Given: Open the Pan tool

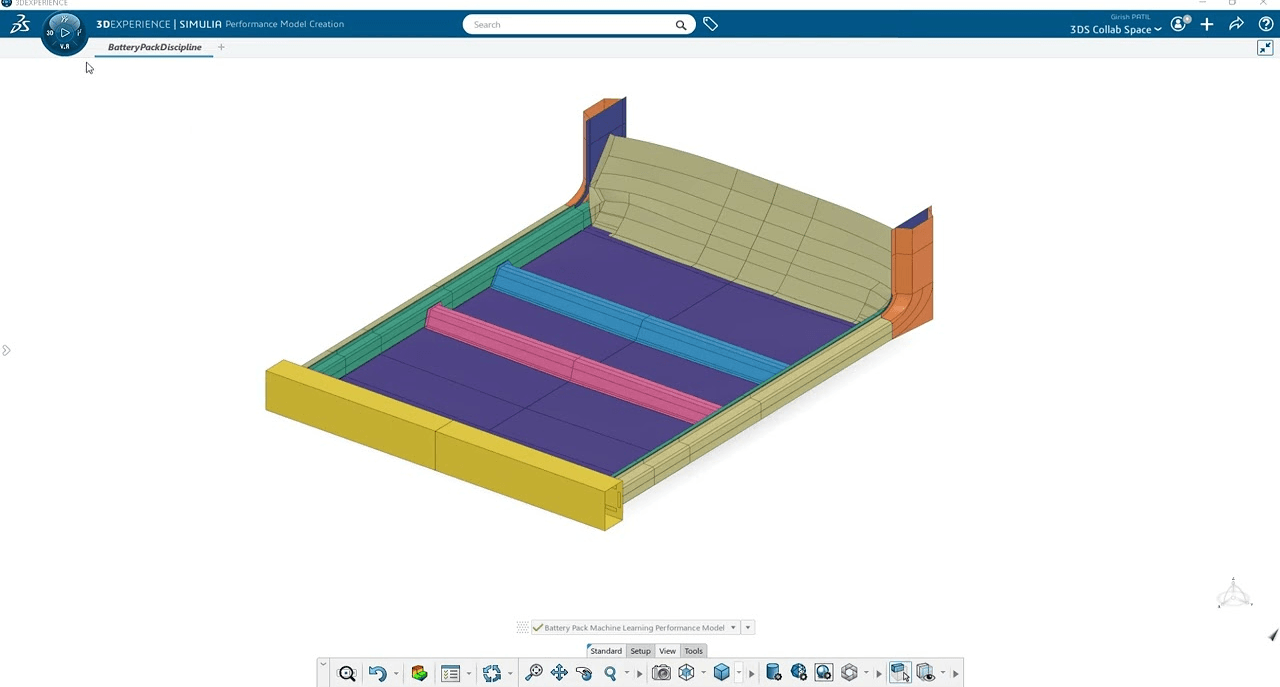Looking at the screenshot, I should coord(559,672).
